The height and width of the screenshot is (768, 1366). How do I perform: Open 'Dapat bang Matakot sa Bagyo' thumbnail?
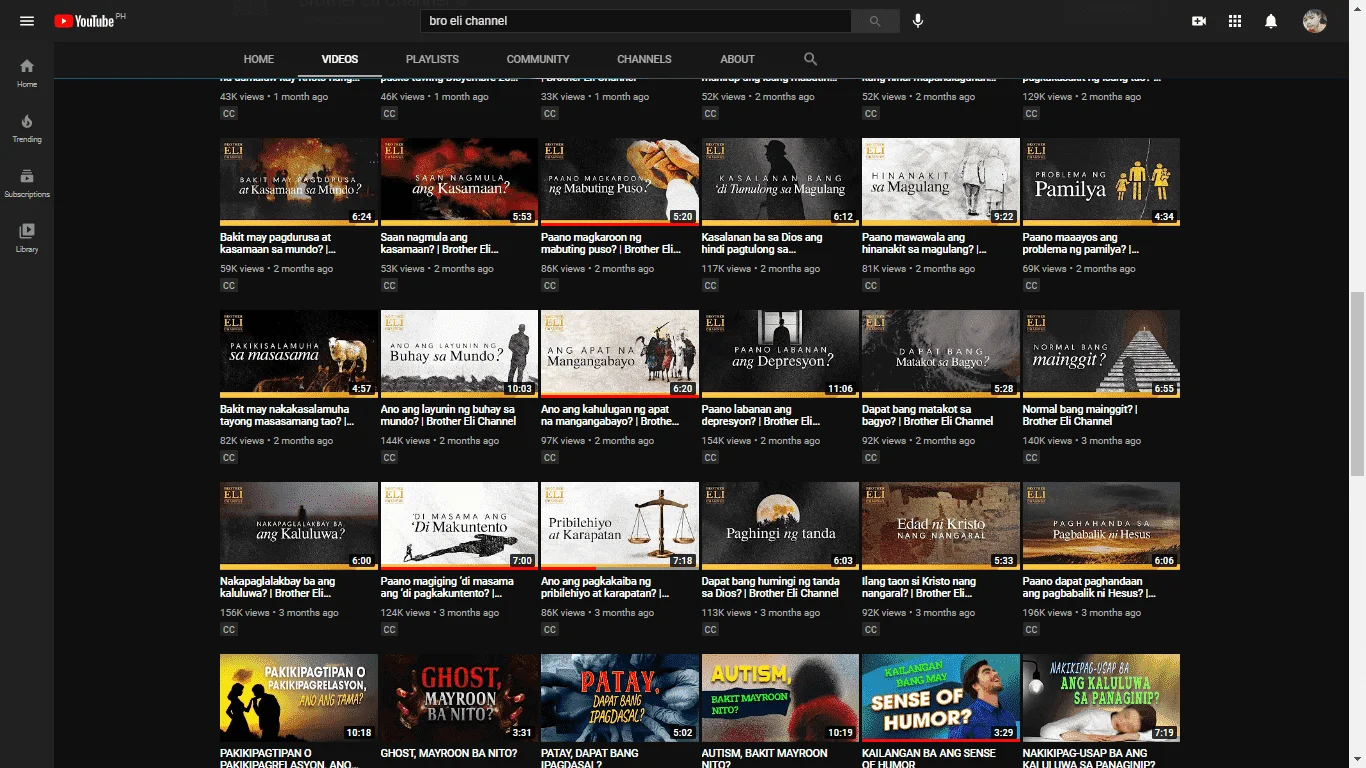[941, 354]
